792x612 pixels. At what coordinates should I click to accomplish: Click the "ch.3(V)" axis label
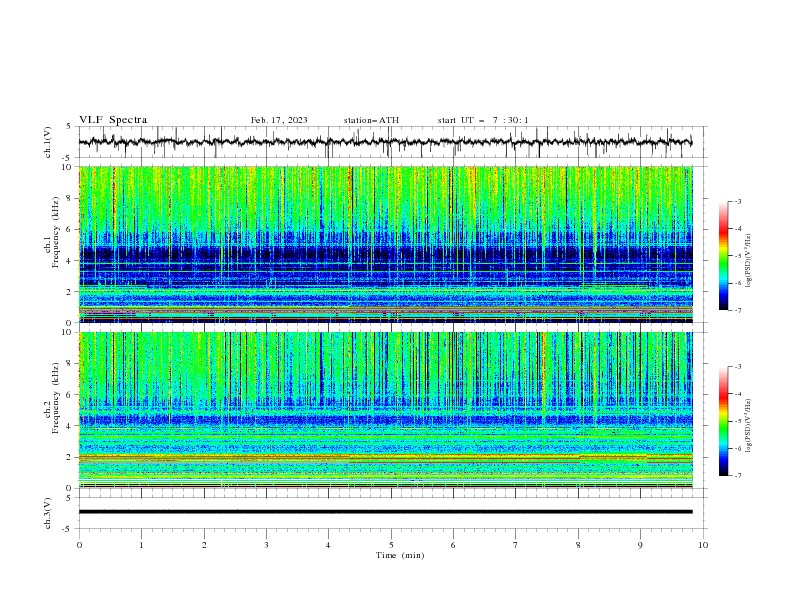coord(48,513)
